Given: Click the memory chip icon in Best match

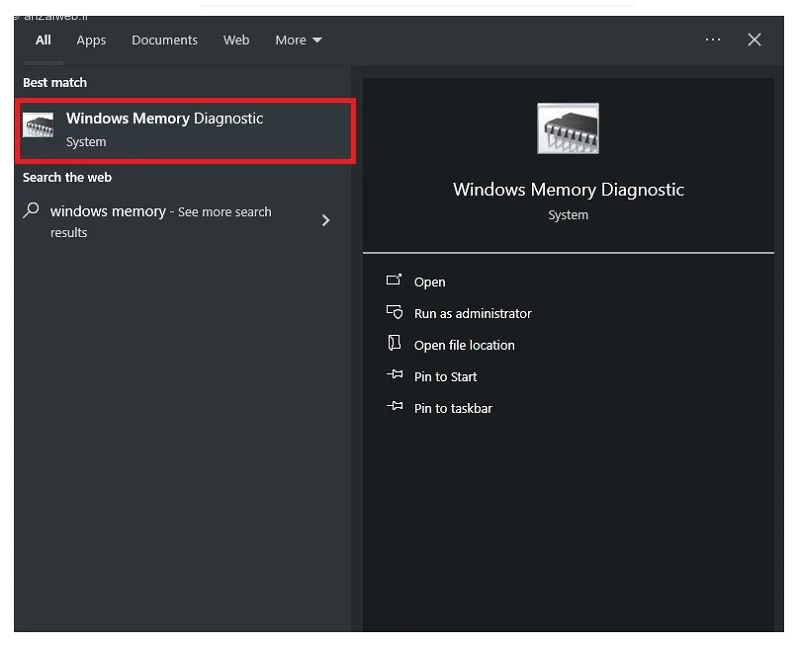Looking at the screenshot, I should pos(37,125).
